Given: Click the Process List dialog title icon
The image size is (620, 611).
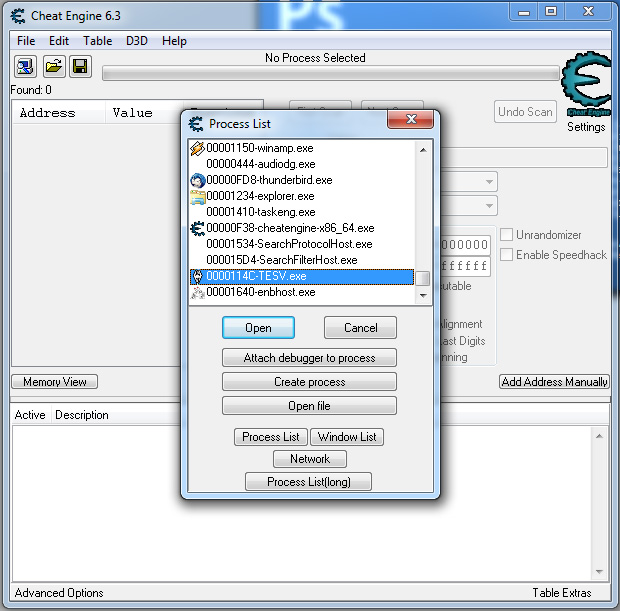Looking at the screenshot, I should (x=196, y=124).
